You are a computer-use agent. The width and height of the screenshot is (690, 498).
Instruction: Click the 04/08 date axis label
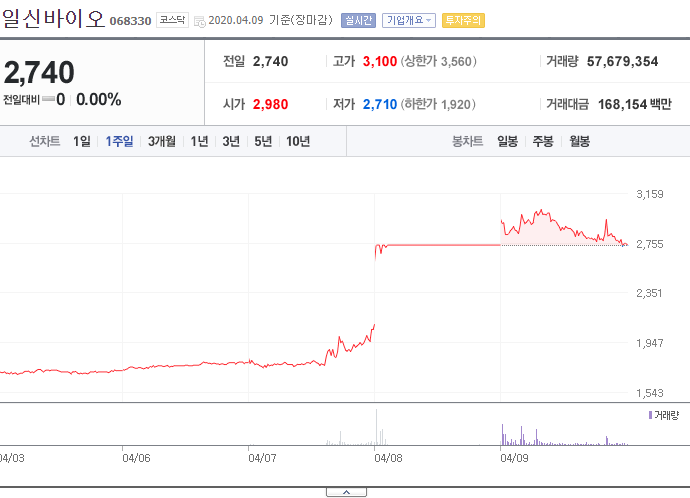pos(388,458)
